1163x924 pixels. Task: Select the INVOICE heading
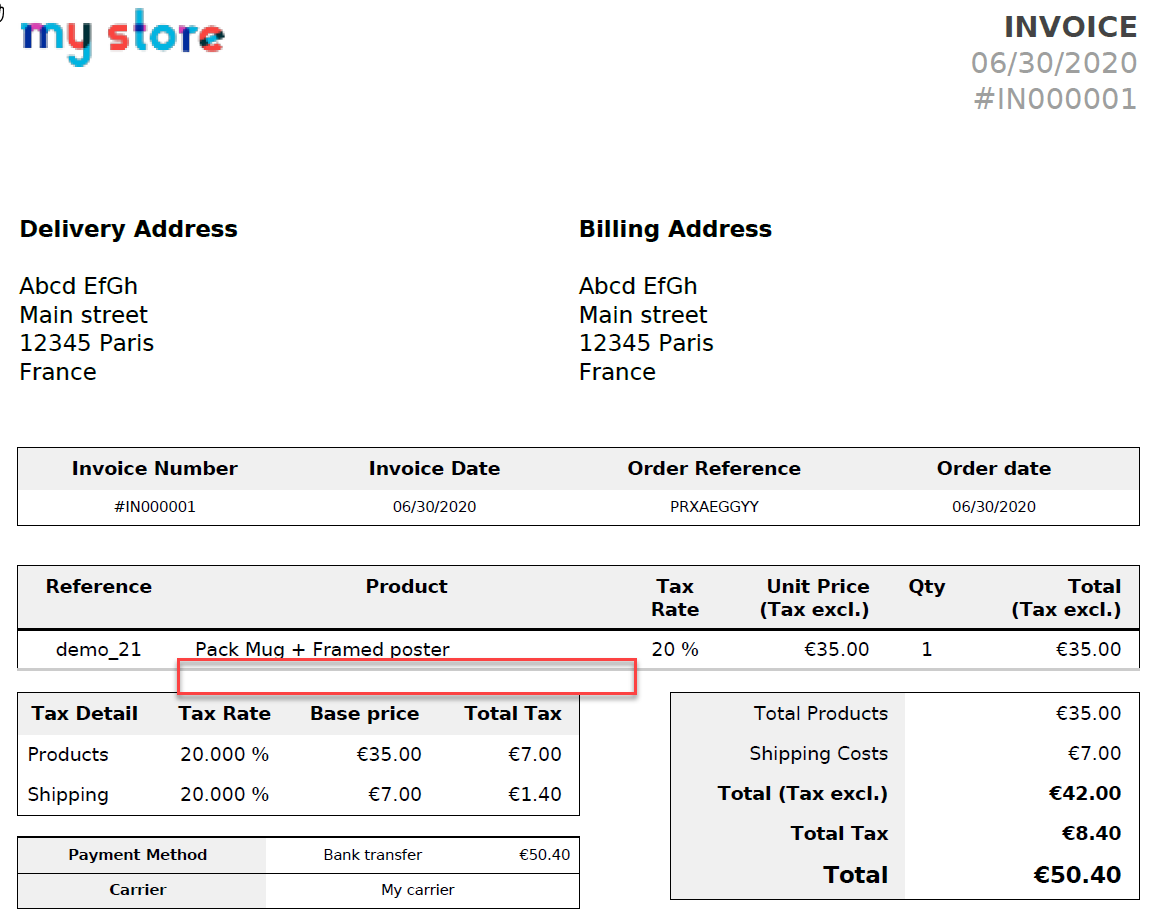coord(1070,27)
